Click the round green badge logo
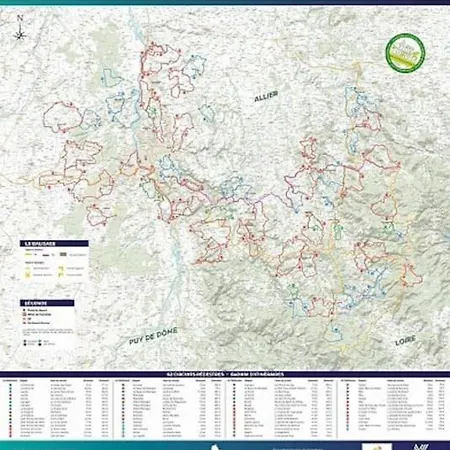450x450 pixels. tap(405, 53)
